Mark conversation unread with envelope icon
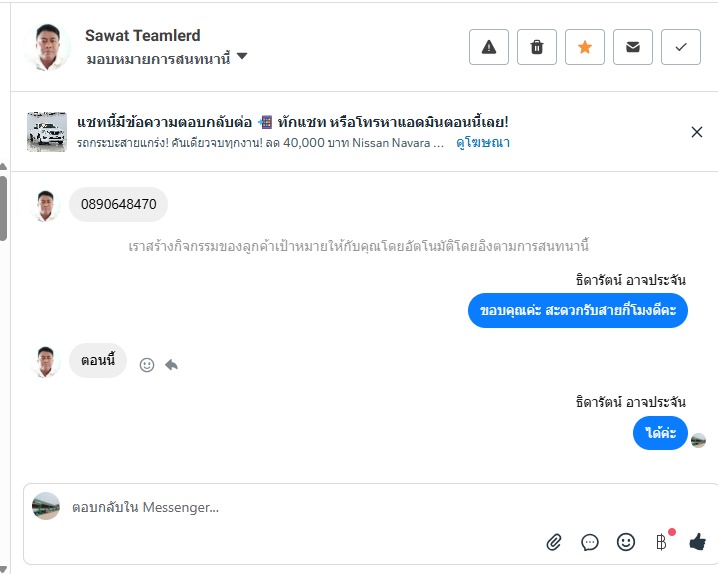 coord(633,47)
